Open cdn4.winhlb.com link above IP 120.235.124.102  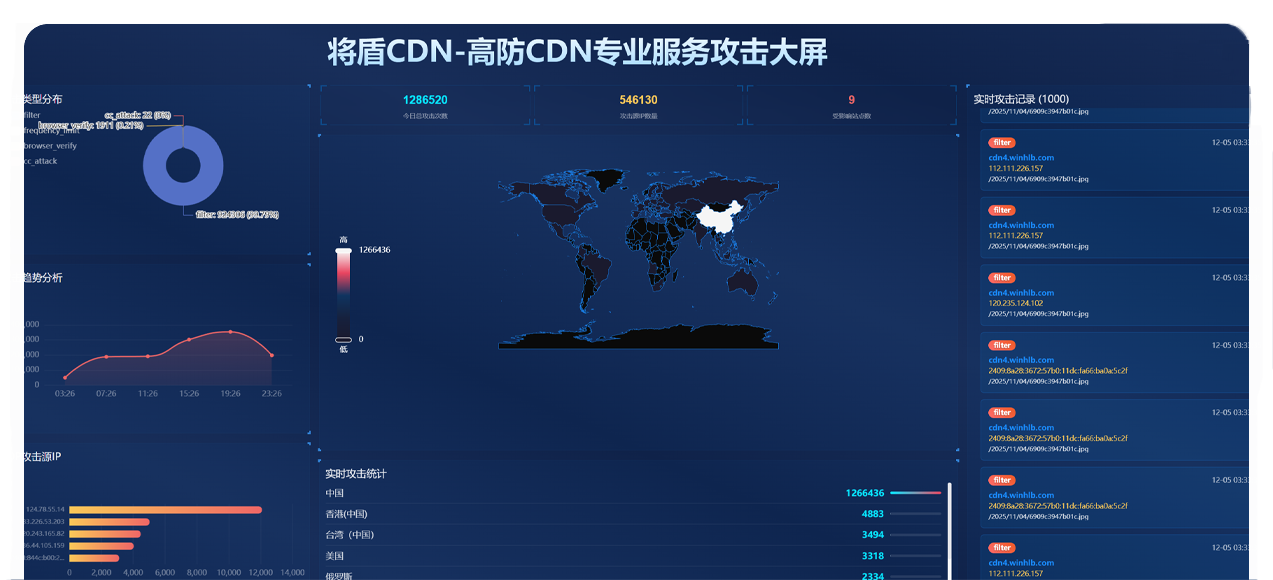(1021, 293)
